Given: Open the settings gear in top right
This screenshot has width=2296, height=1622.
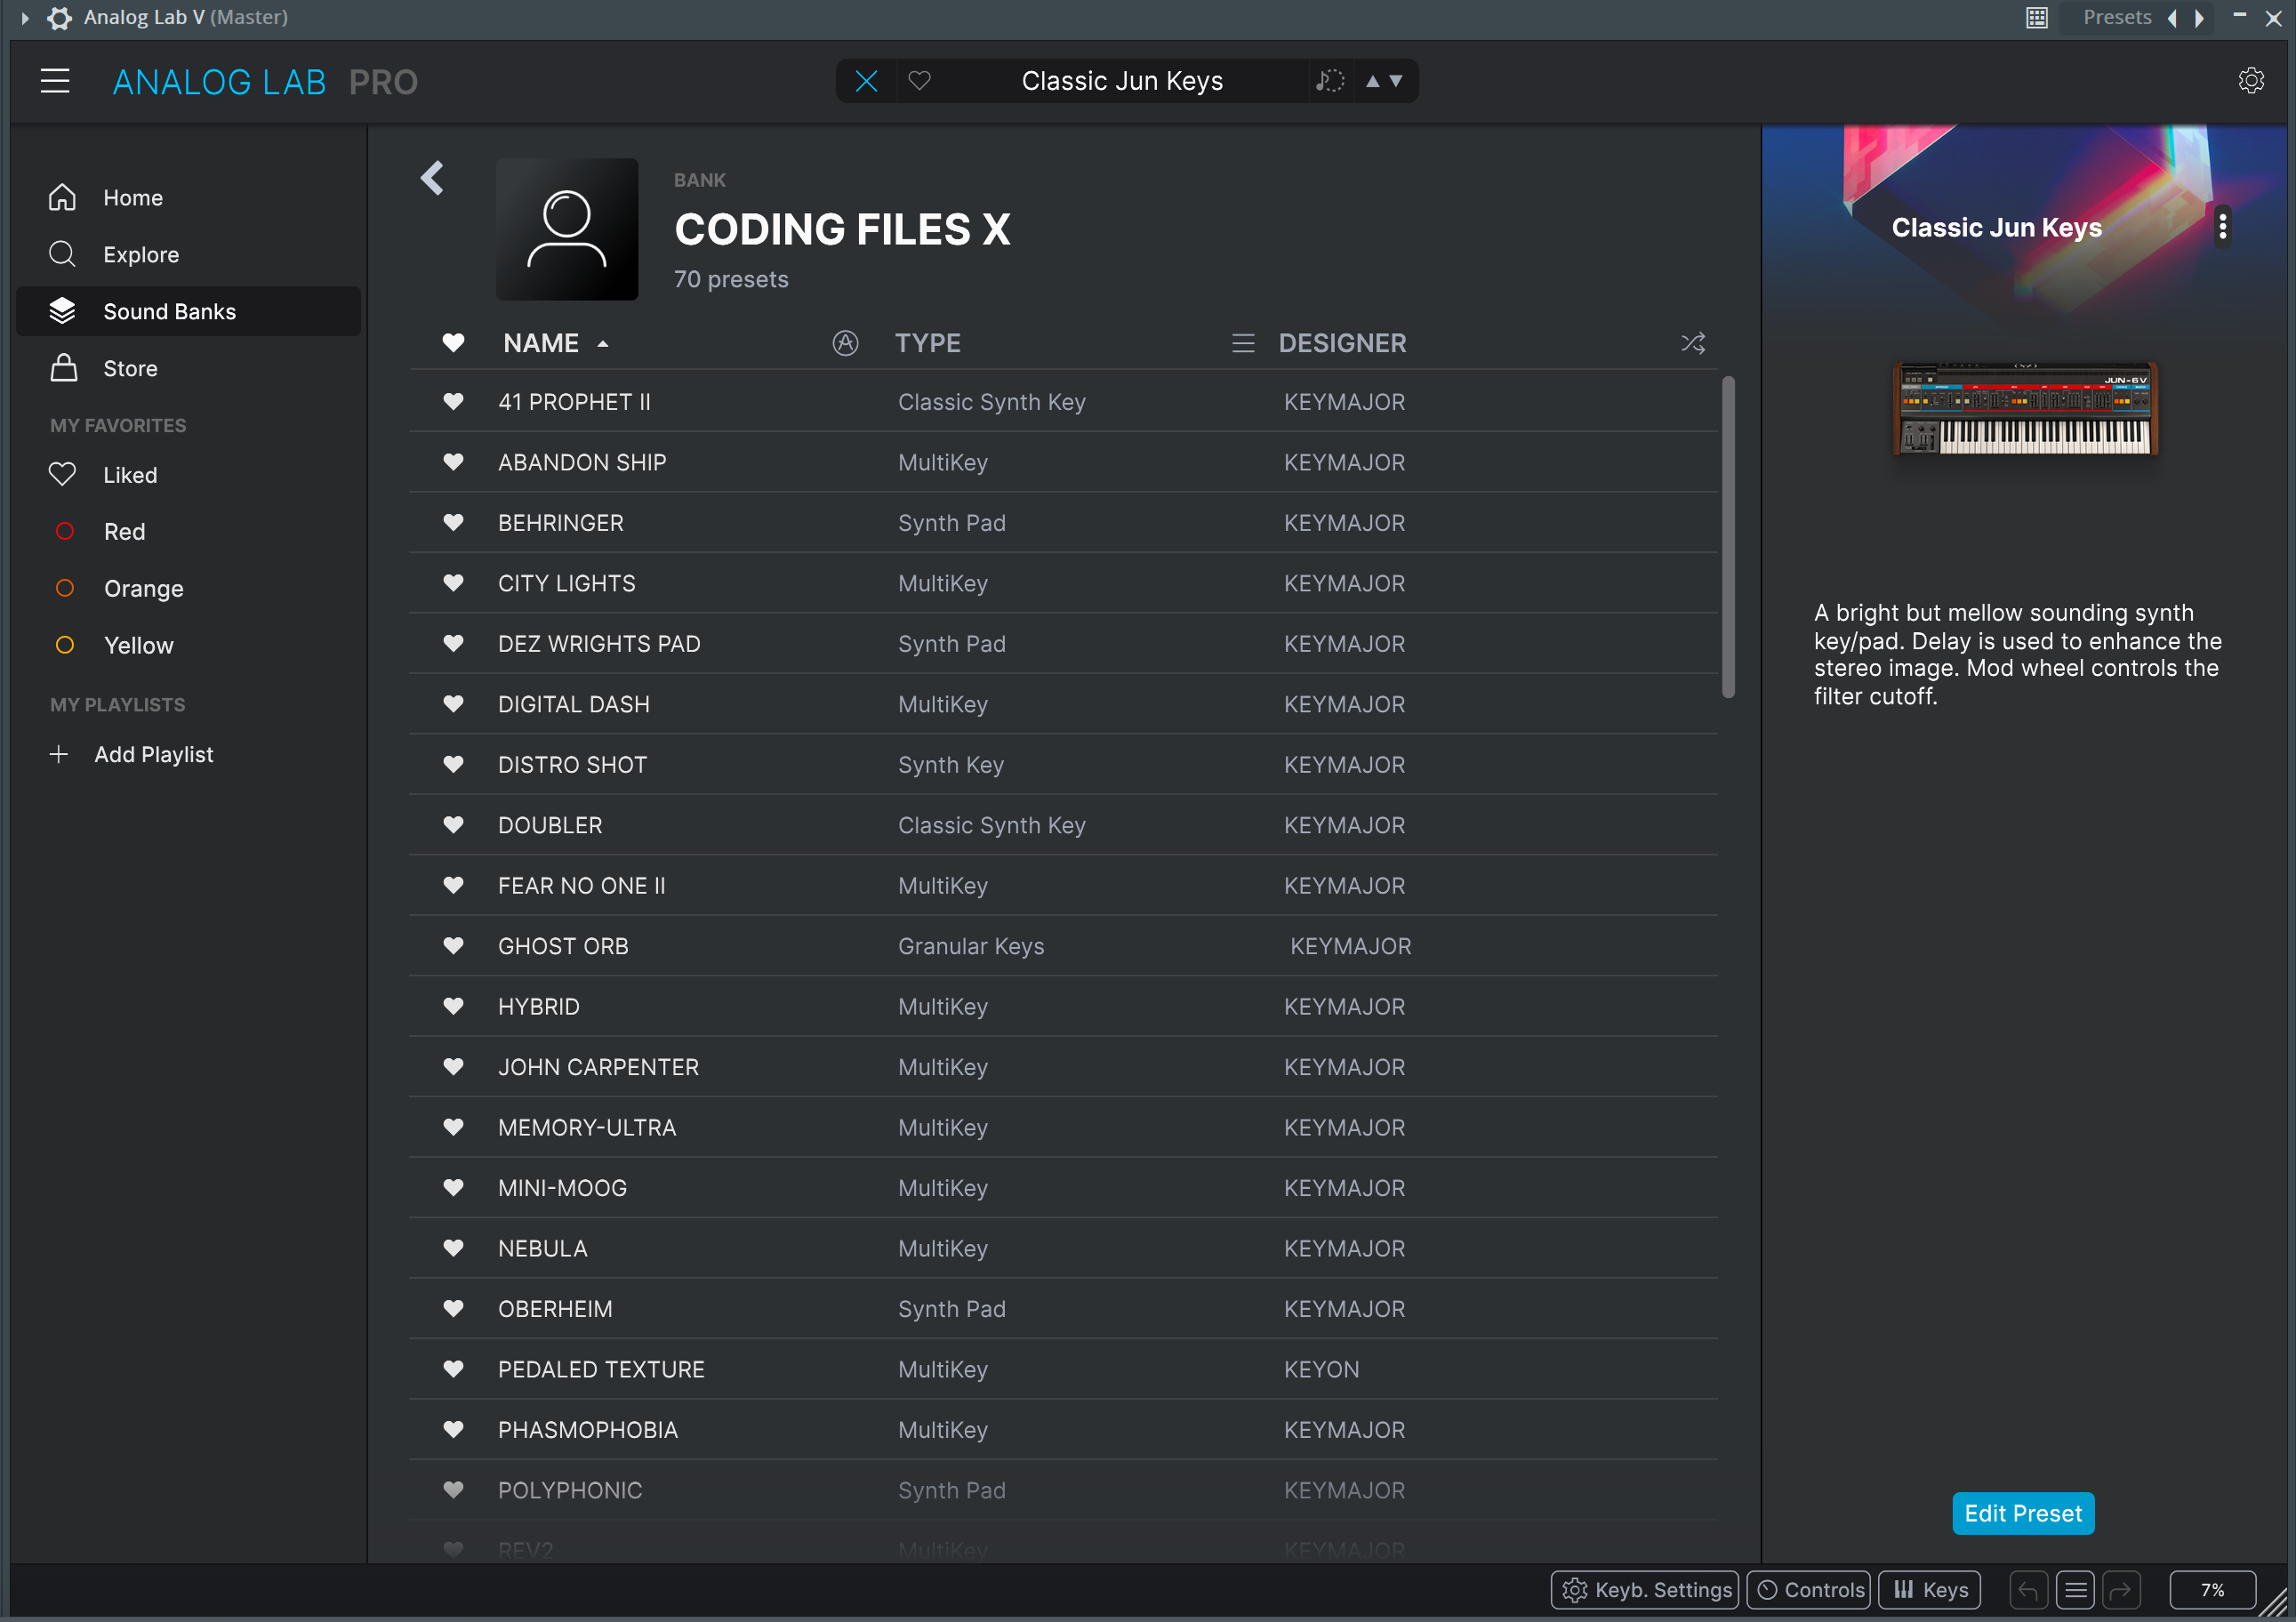Looking at the screenshot, I should [2251, 81].
